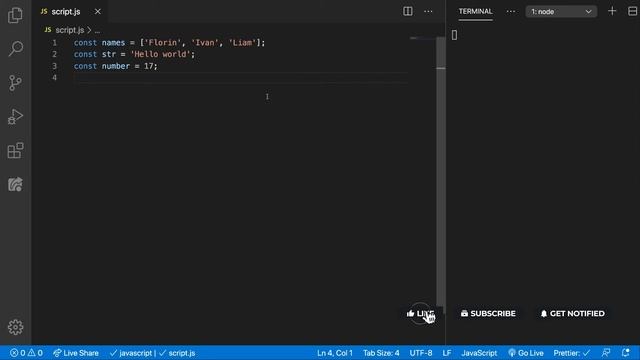Change end of line sequence 'LF'
The height and width of the screenshot is (360, 640).
[x=447, y=353]
